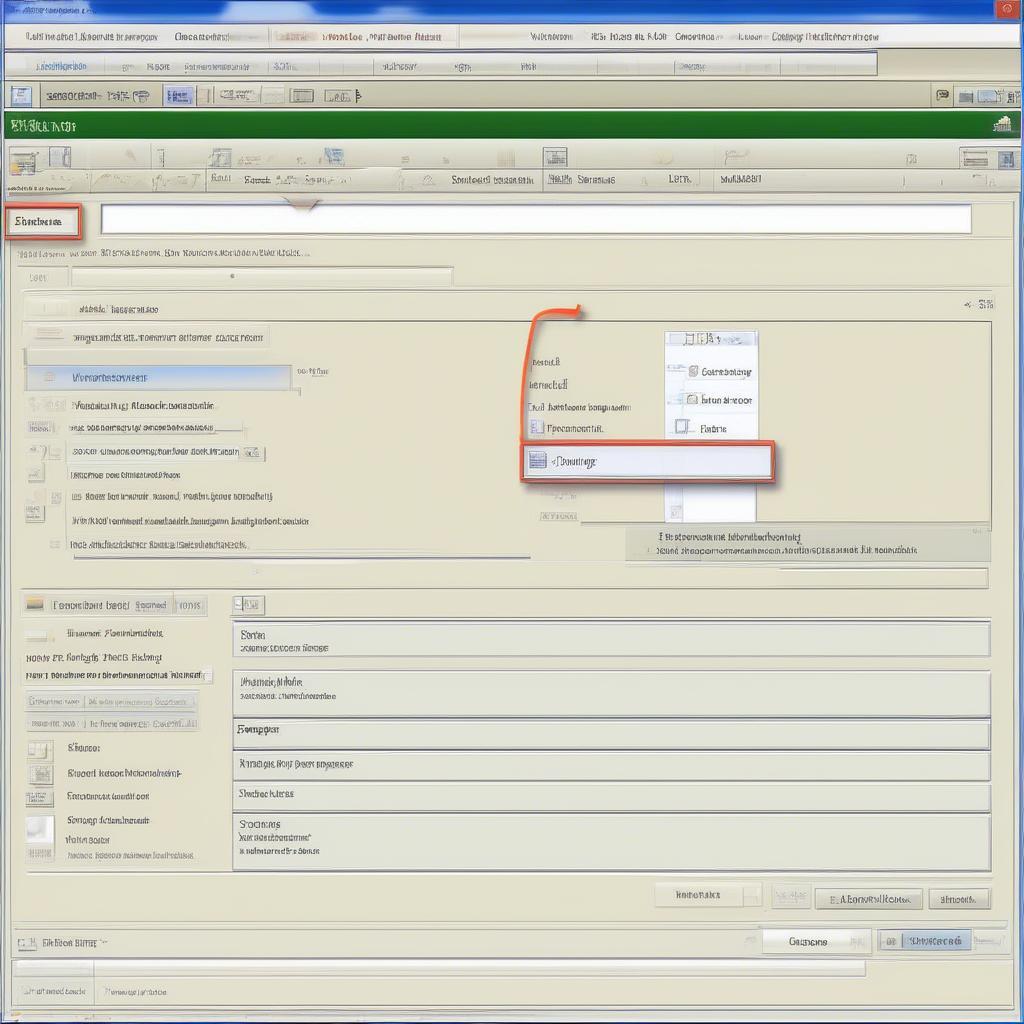The image size is (1024, 1024).
Task: Click the striped panel icon near the ribbon's right end
Action: 974,159
